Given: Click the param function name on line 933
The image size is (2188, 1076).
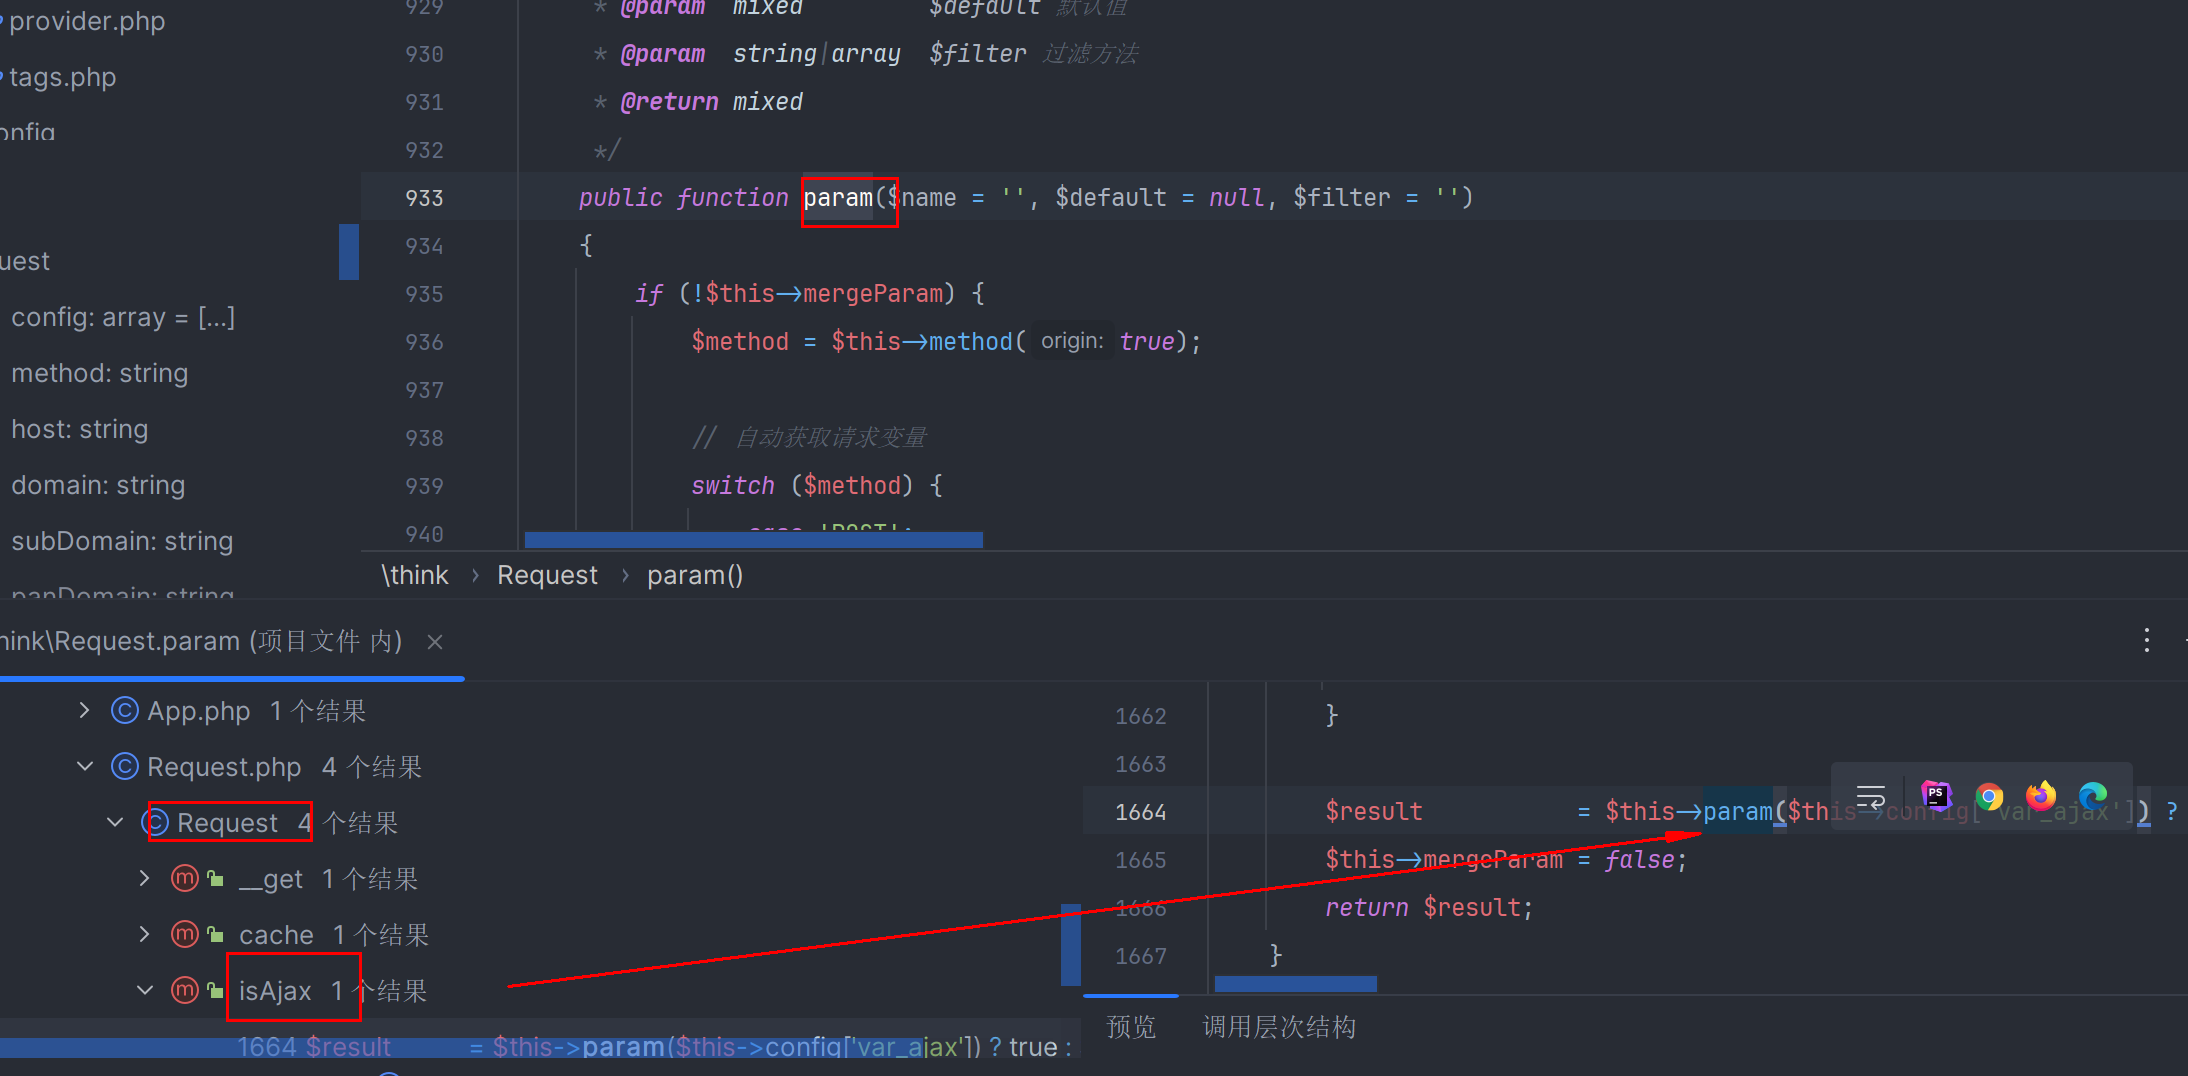Looking at the screenshot, I should point(838,198).
